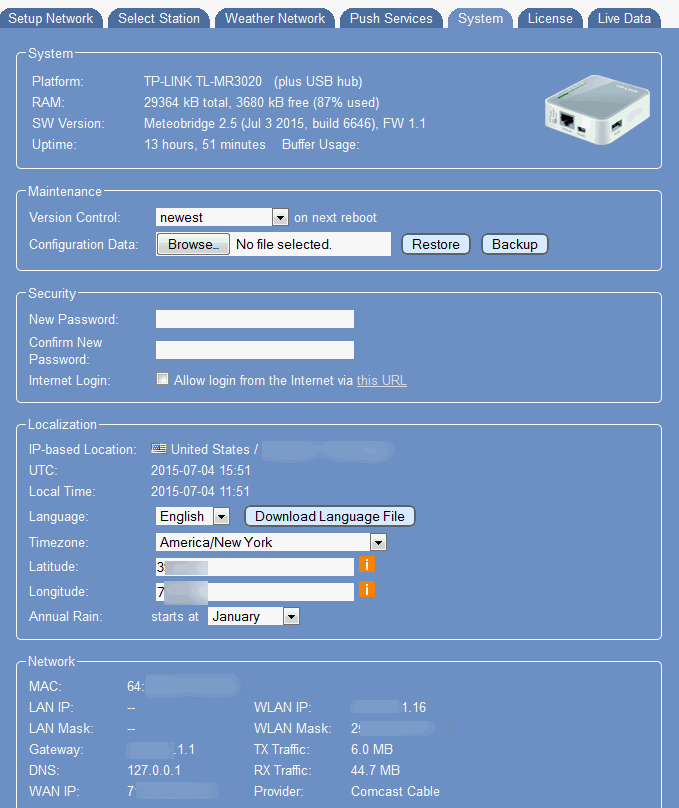Open the Select Station tab
Viewport: 679px width, 808px height.
pyautogui.click(x=159, y=18)
